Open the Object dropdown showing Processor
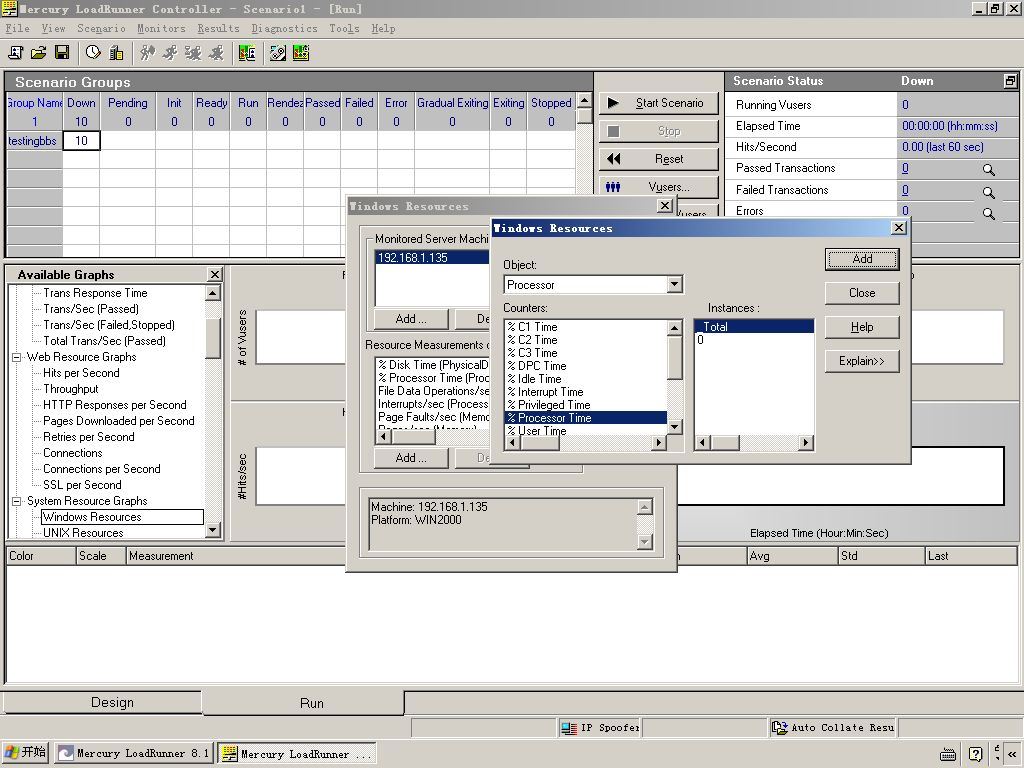 click(x=675, y=284)
